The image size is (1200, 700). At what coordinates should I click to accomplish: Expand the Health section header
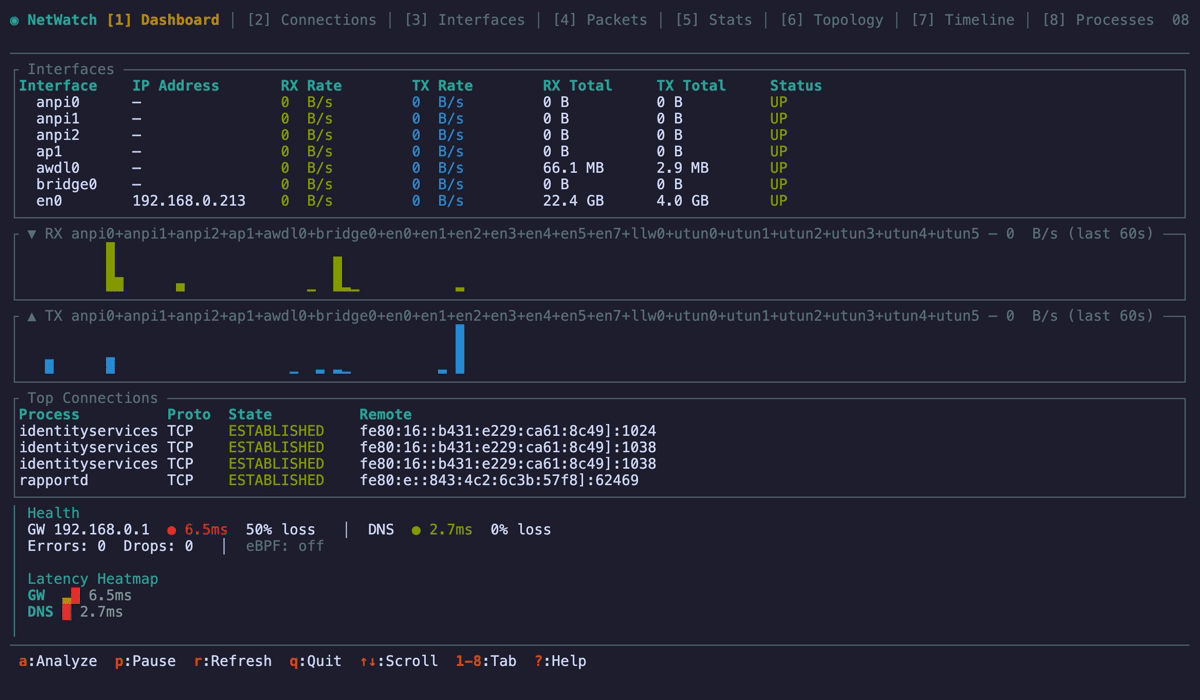[54, 513]
